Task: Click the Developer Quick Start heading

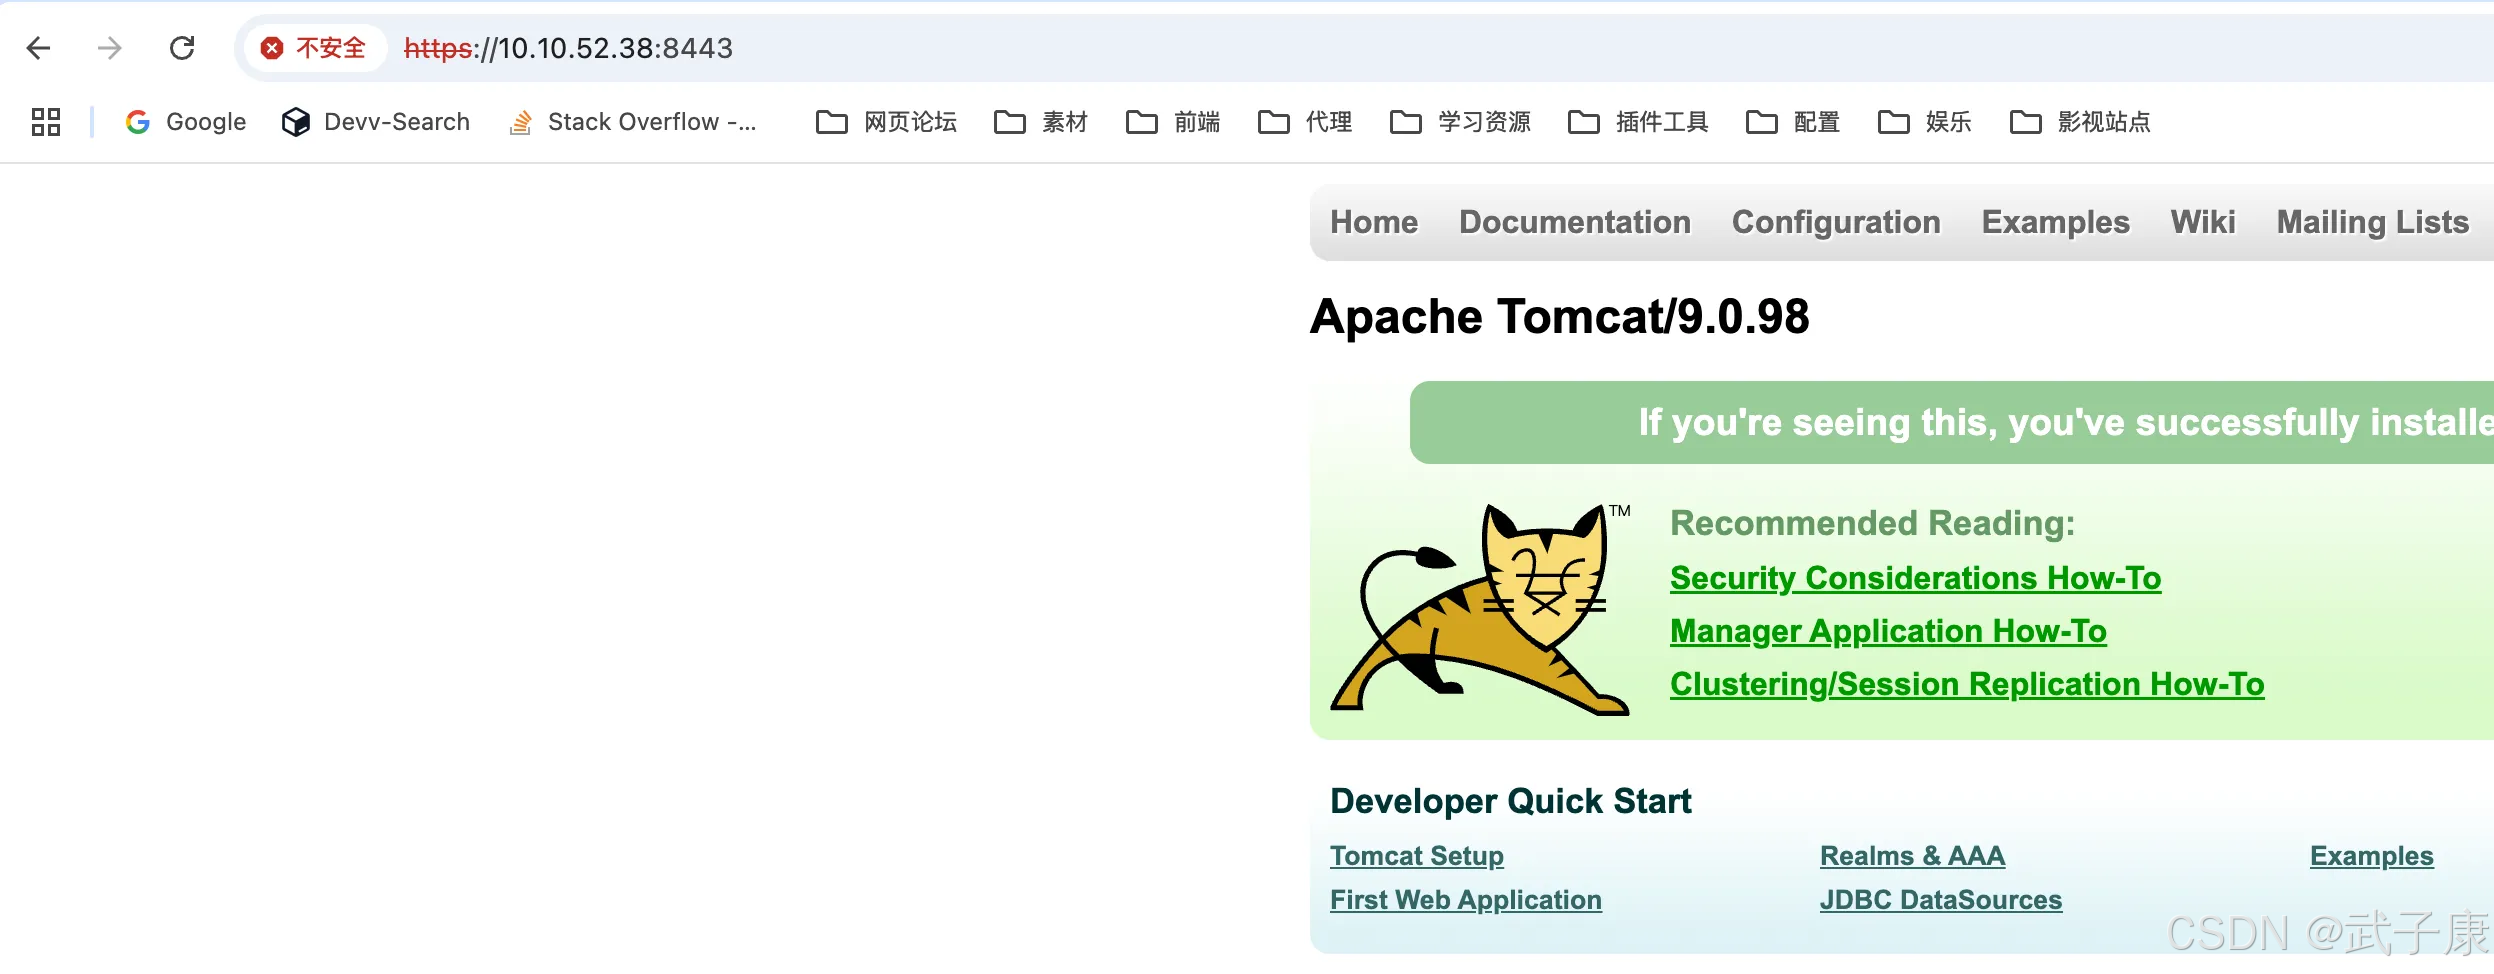Action: click(x=1511, y=801)
